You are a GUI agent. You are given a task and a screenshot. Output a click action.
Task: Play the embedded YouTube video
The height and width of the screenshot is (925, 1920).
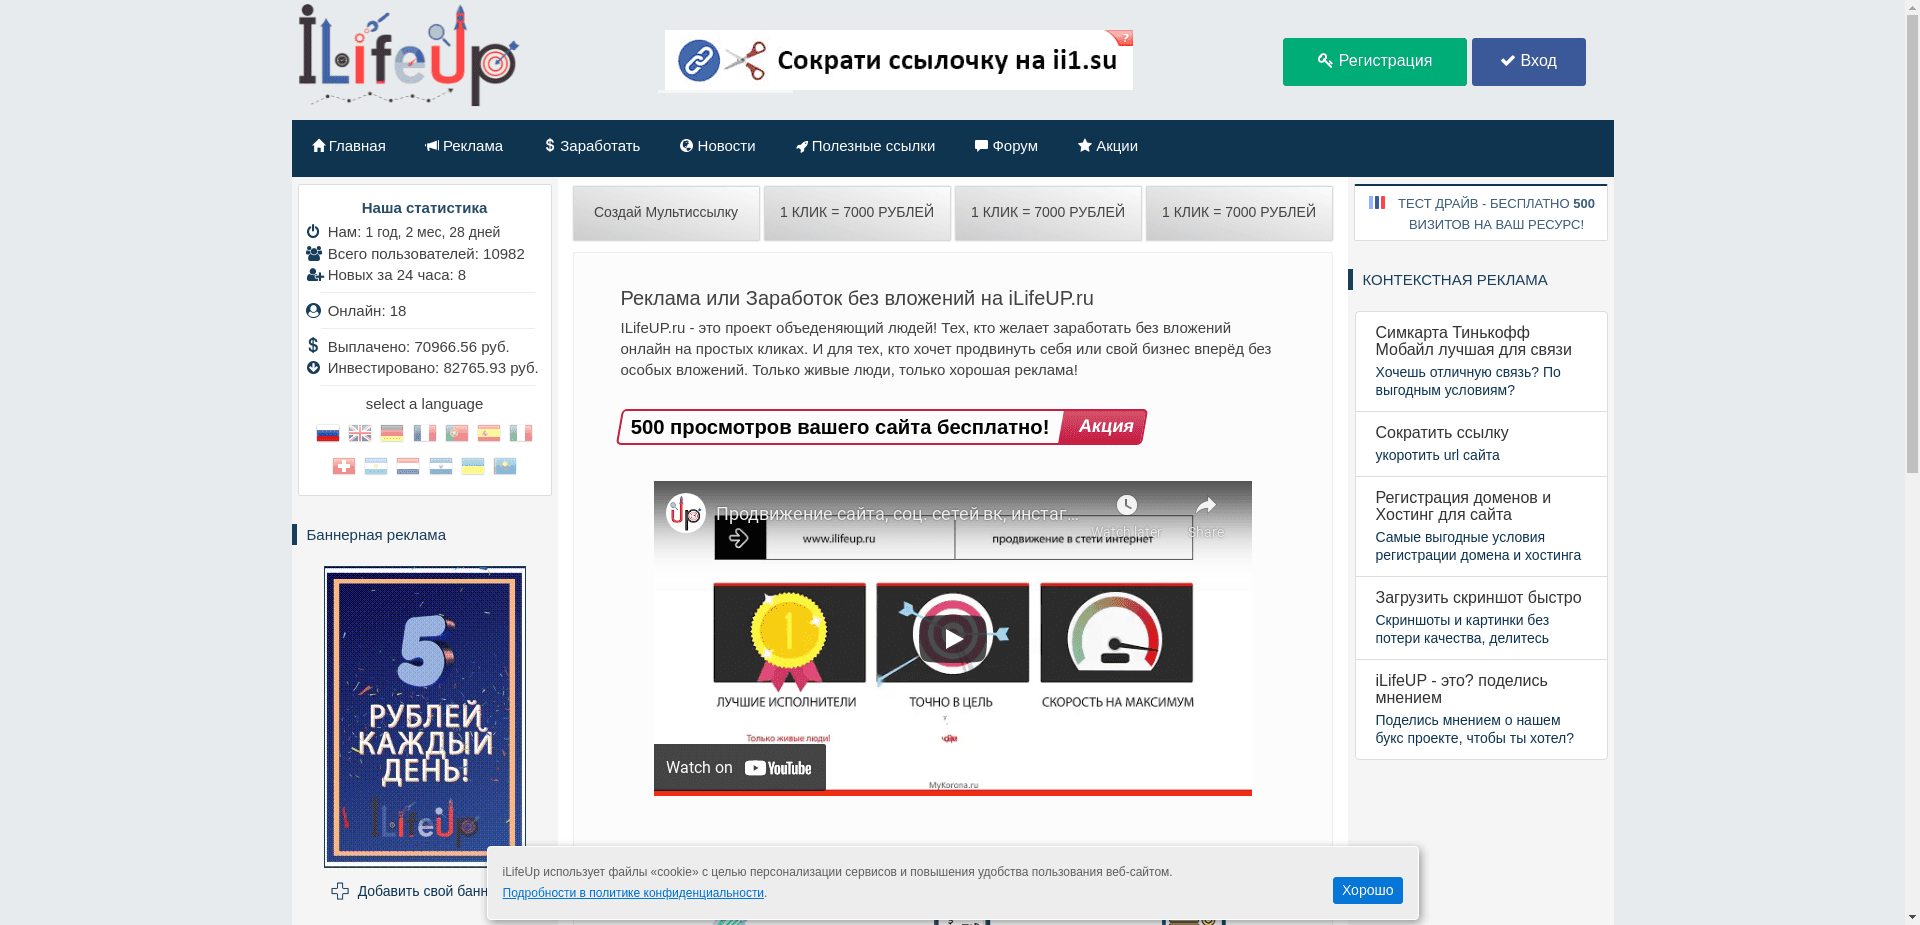pos(952,637)
